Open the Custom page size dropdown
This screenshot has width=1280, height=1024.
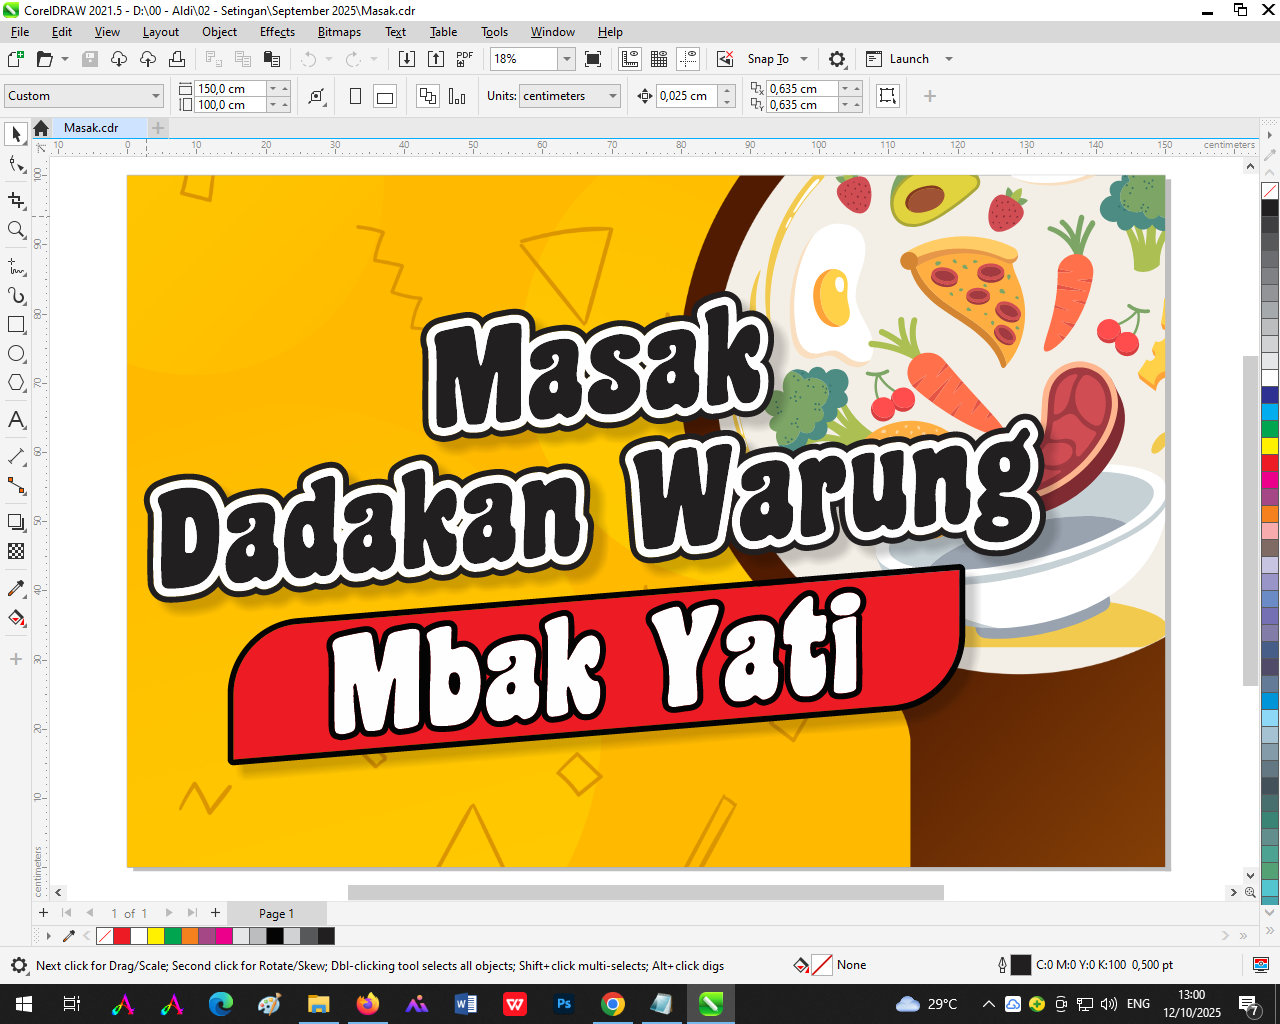(x=156, y=96)
